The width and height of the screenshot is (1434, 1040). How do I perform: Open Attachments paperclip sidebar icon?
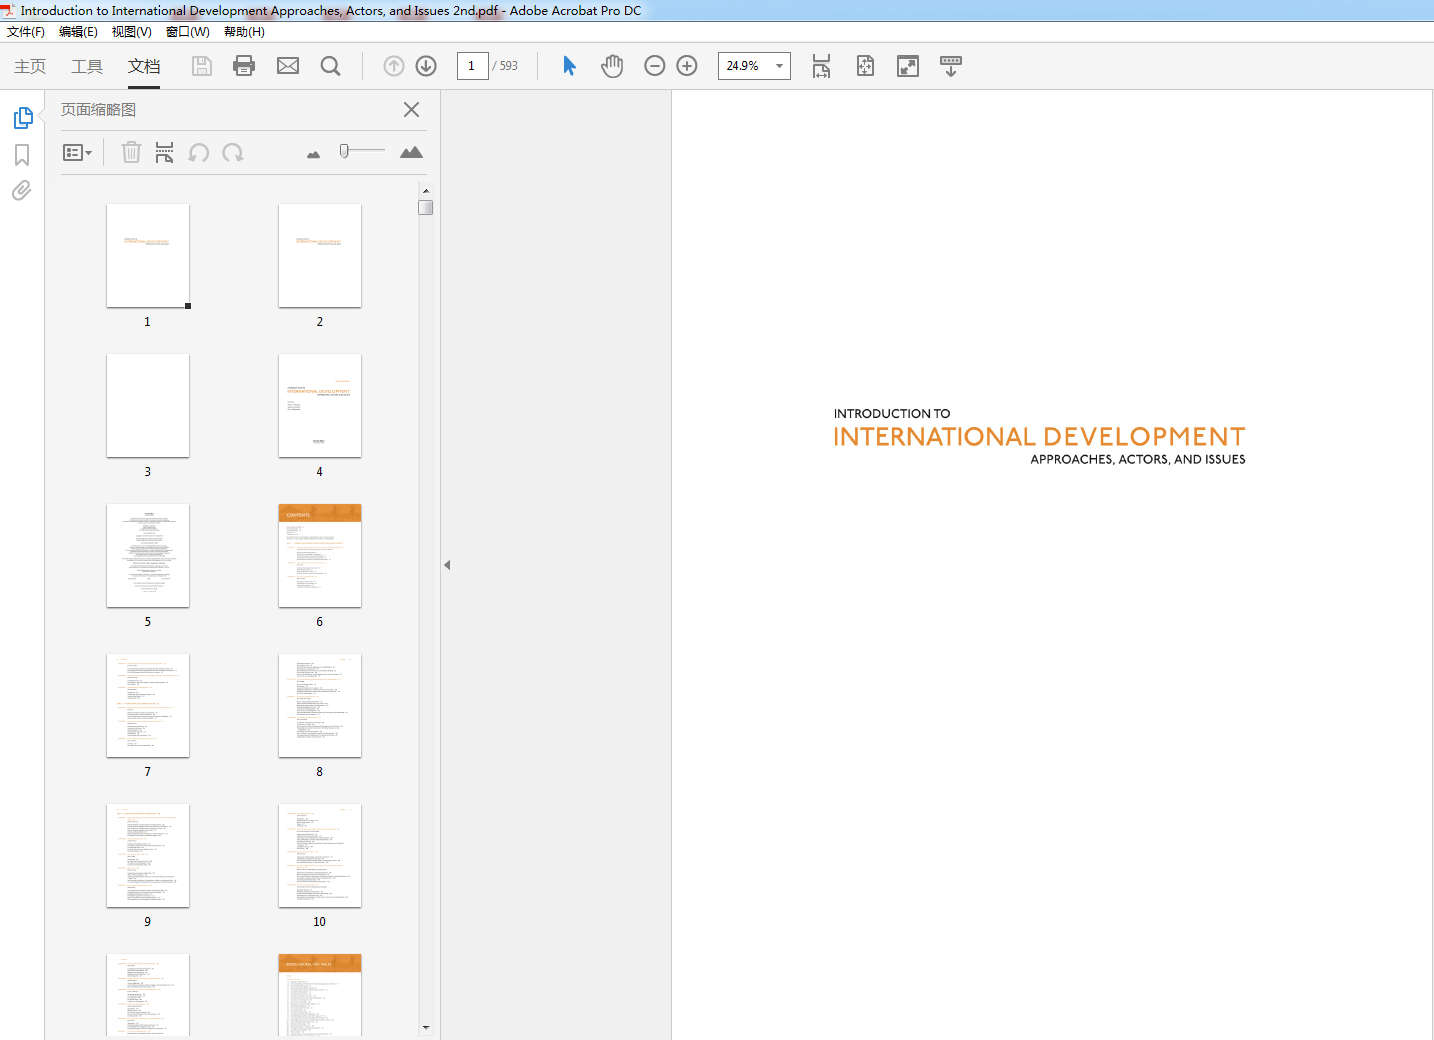click(22, 190)
